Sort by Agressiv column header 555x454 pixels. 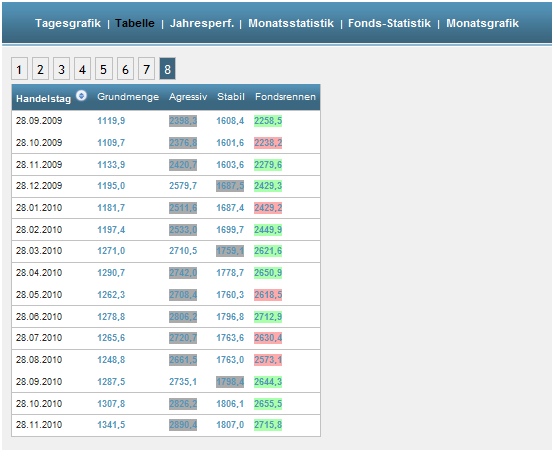pyautogui.click(x=188, y=97)
